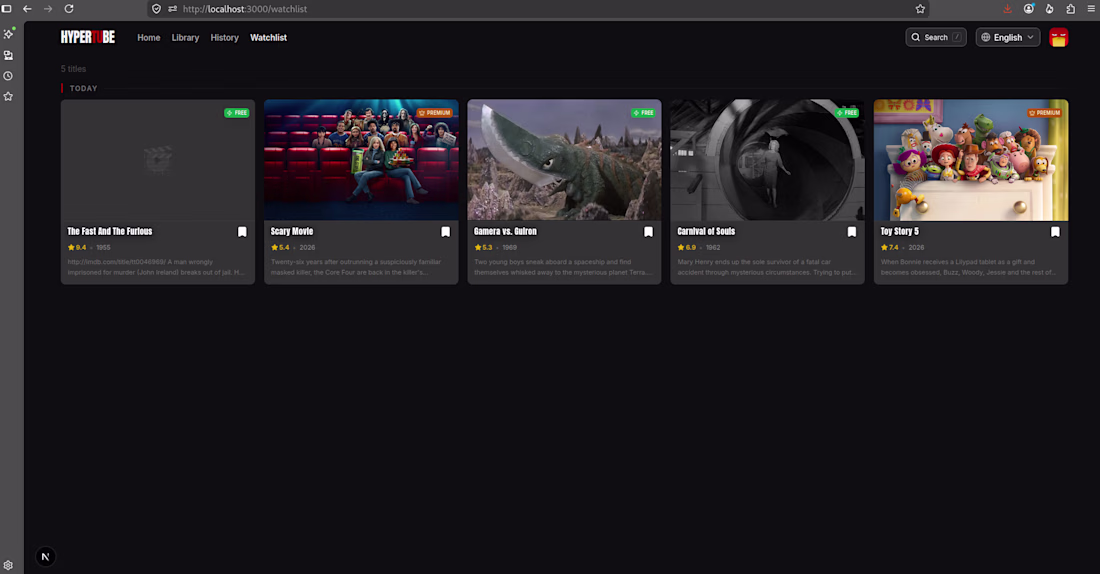Click the 9.4 star rating

(x=77, y=247)
